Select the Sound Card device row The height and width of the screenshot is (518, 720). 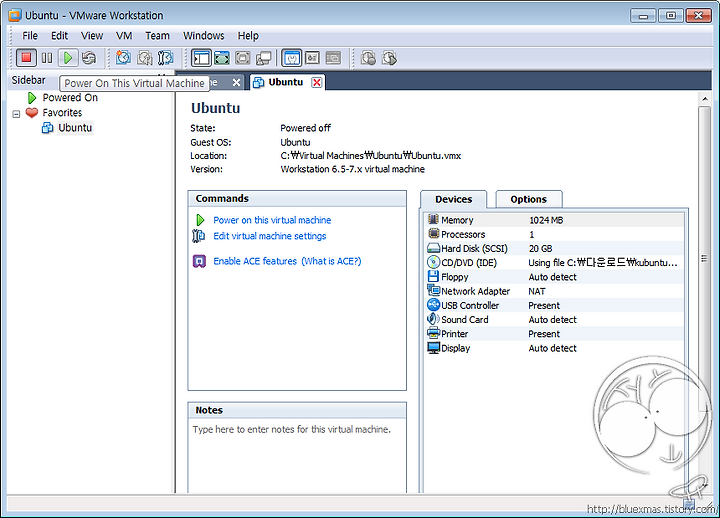(x=555, y=320)
